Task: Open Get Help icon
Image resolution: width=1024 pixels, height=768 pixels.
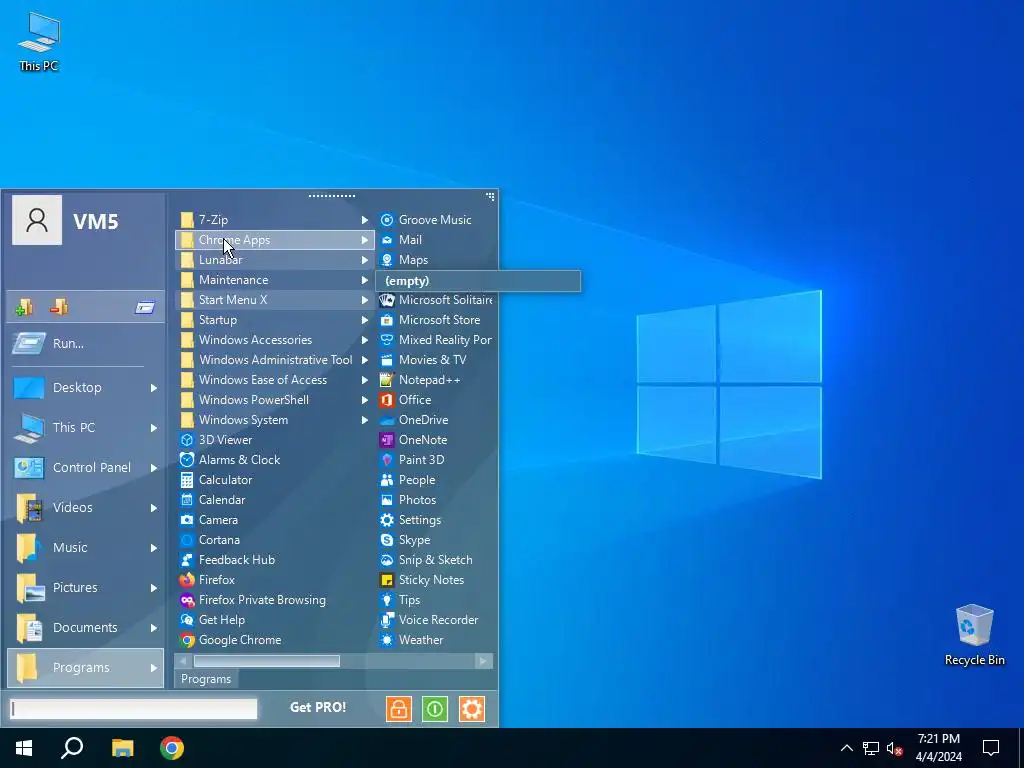Action: tap(187, 620)
